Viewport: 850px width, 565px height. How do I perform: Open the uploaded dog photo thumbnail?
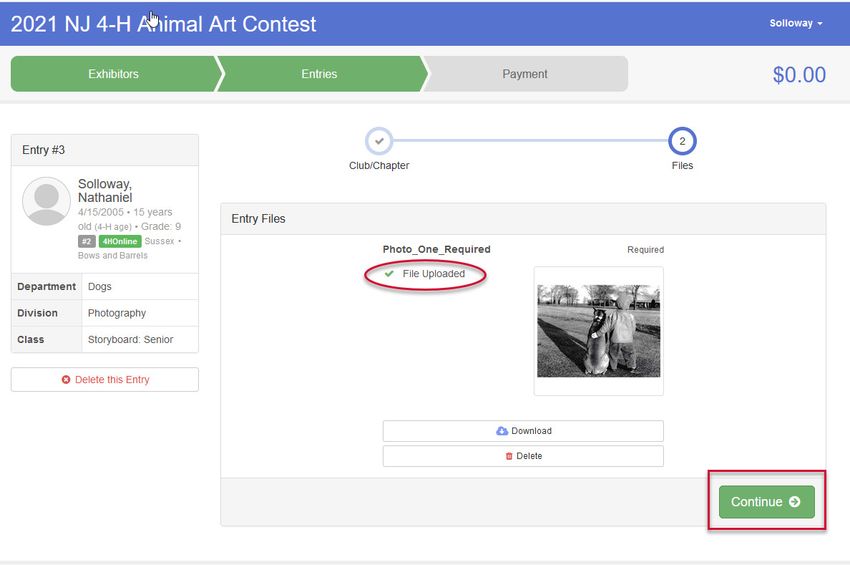coord(598,331)
